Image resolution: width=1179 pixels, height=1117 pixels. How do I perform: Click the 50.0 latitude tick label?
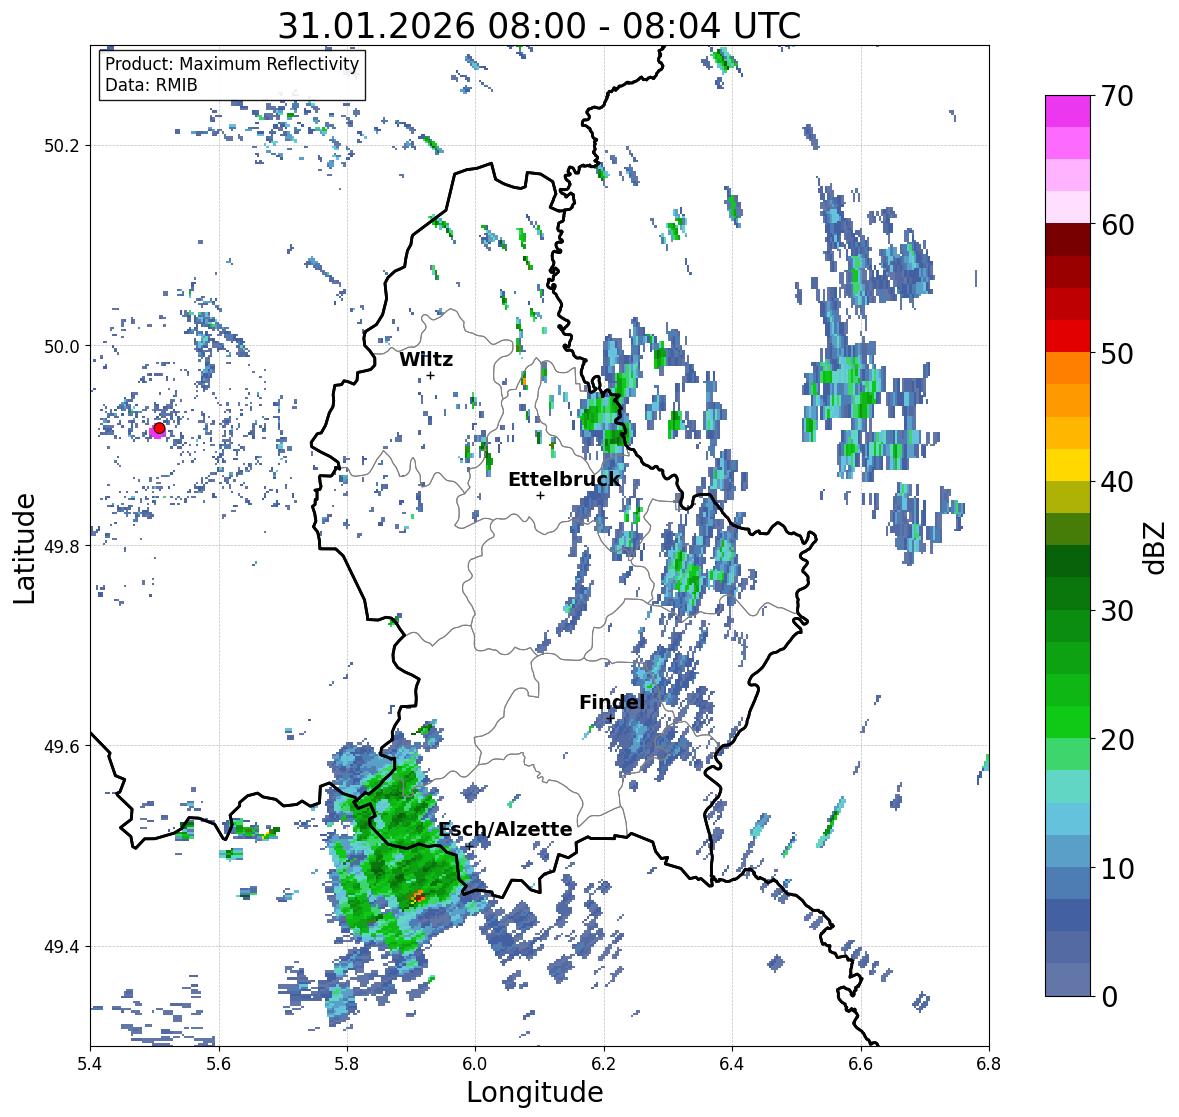62,347
